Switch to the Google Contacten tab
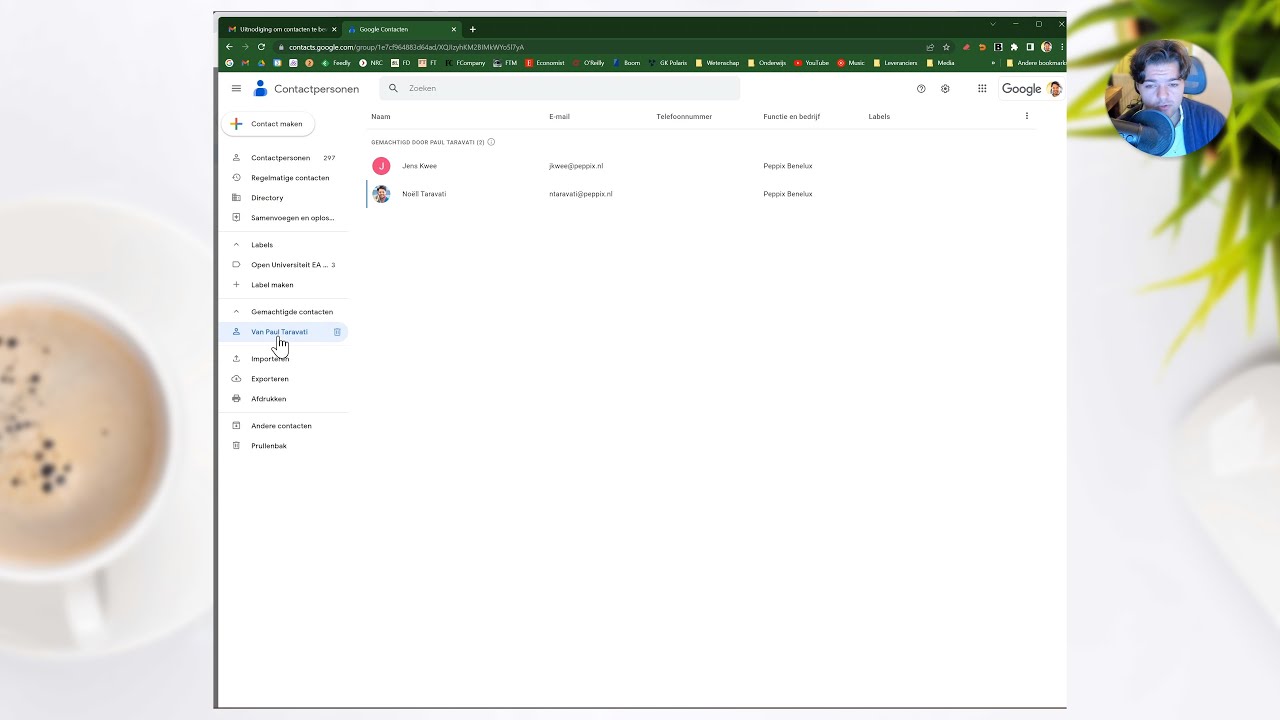1280x720 pixels. [x=401, y=29]
